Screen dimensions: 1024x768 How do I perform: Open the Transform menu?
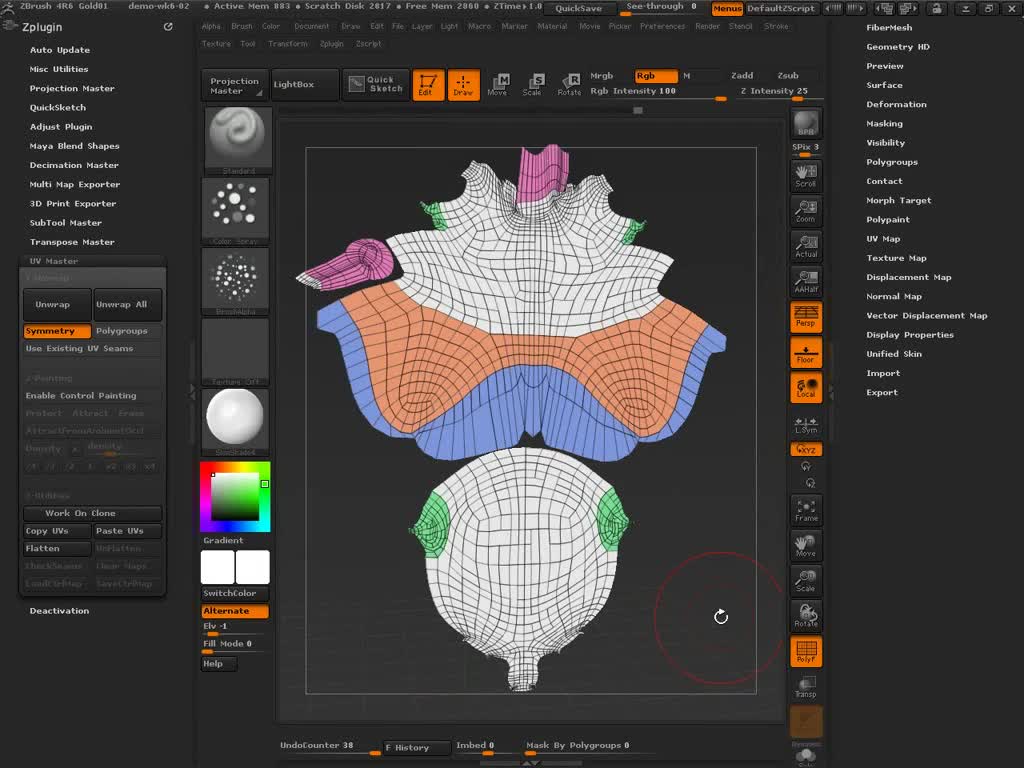(287, 44)
